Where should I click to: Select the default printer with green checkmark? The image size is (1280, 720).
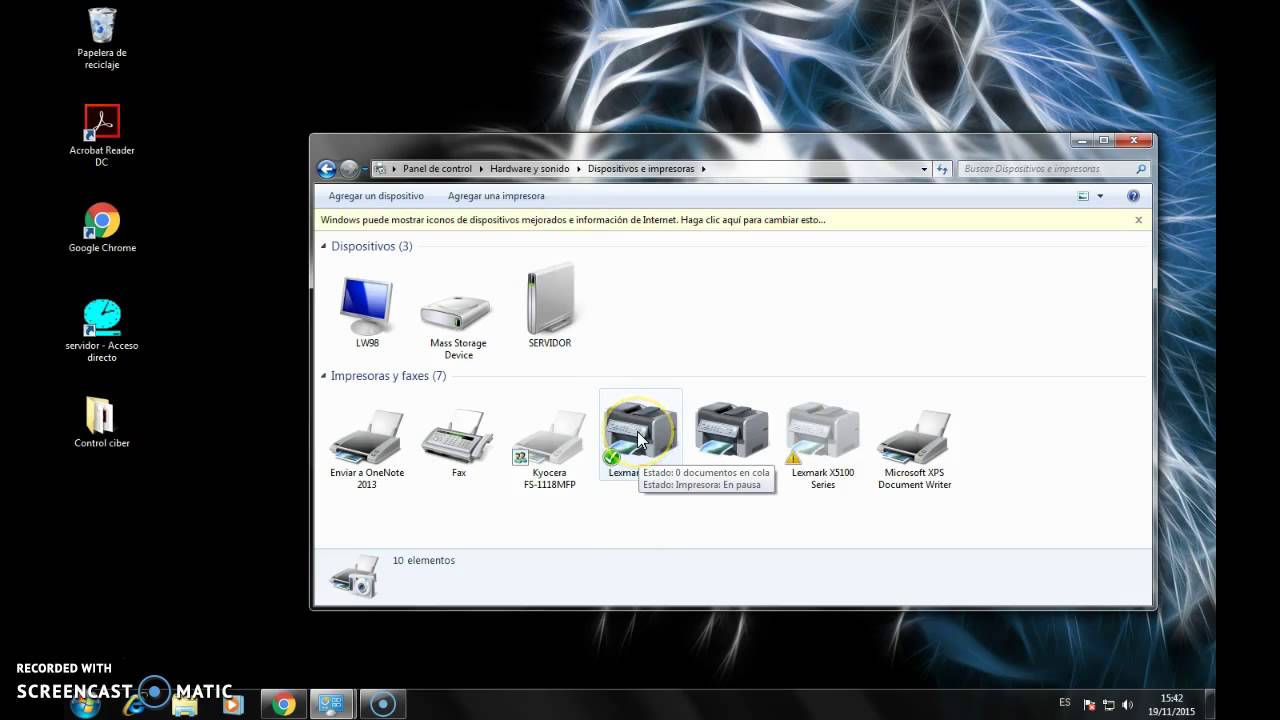[640, 434]
